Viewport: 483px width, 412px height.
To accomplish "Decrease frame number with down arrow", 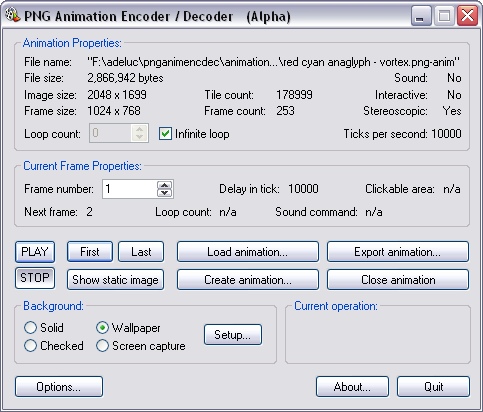I will (164, 193).
